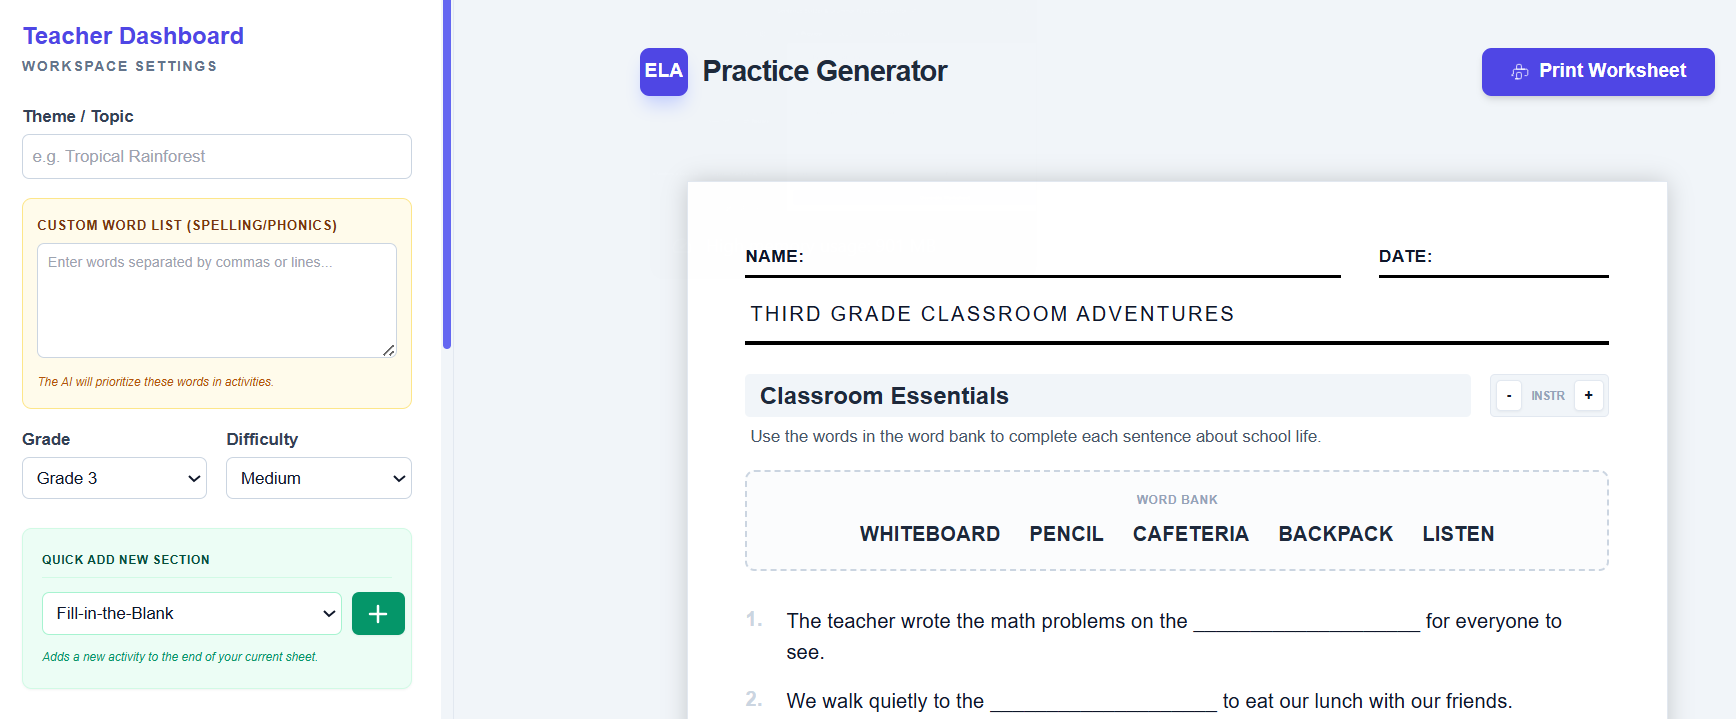Click the printer icon in Print Worksheet
This screenshot has height=719, width=1736.
pyautogui.click(x=1520, y=72)
